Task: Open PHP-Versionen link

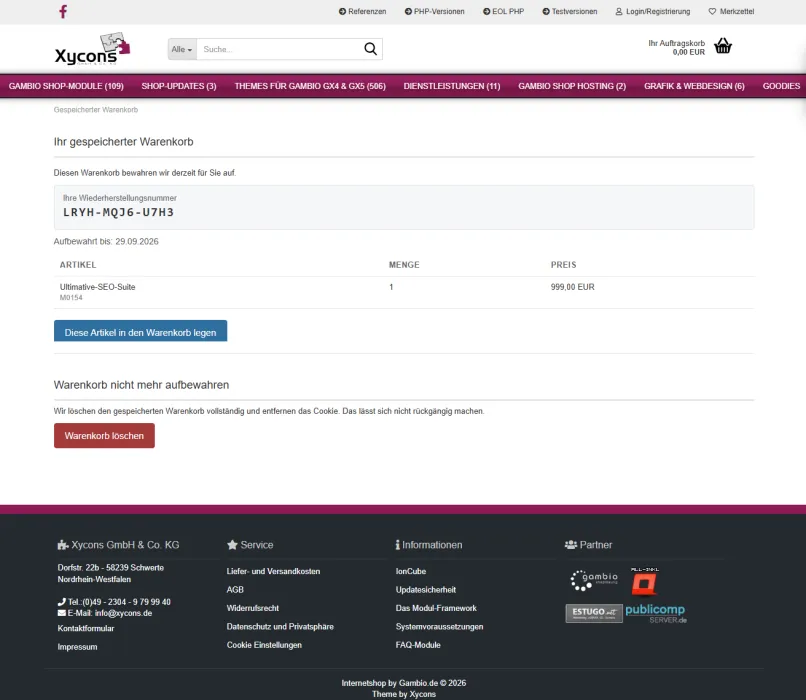Action: pos(434,11)
